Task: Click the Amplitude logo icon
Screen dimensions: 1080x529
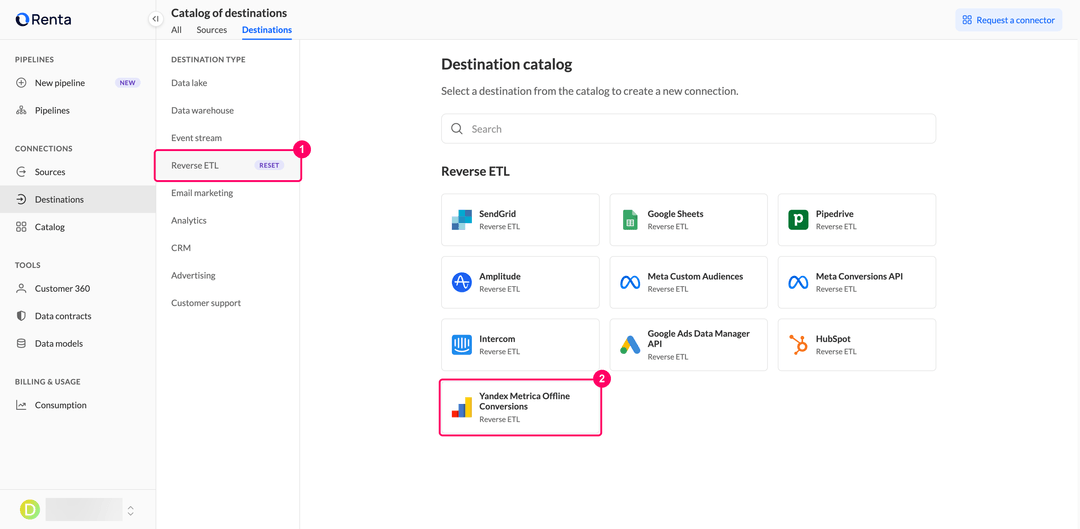Action: (461, 282)
